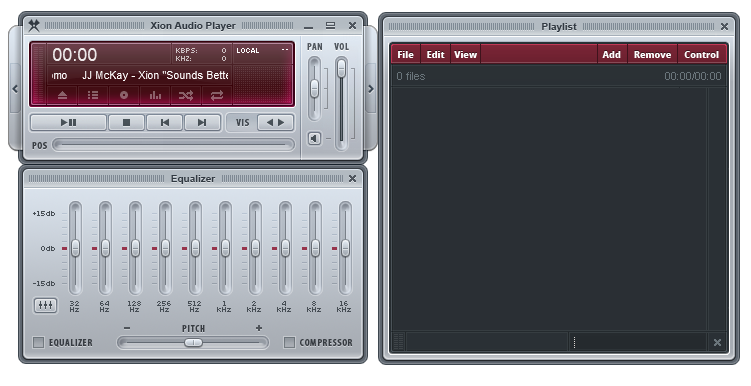Increase pitch with the plus sign

[259, 328]
